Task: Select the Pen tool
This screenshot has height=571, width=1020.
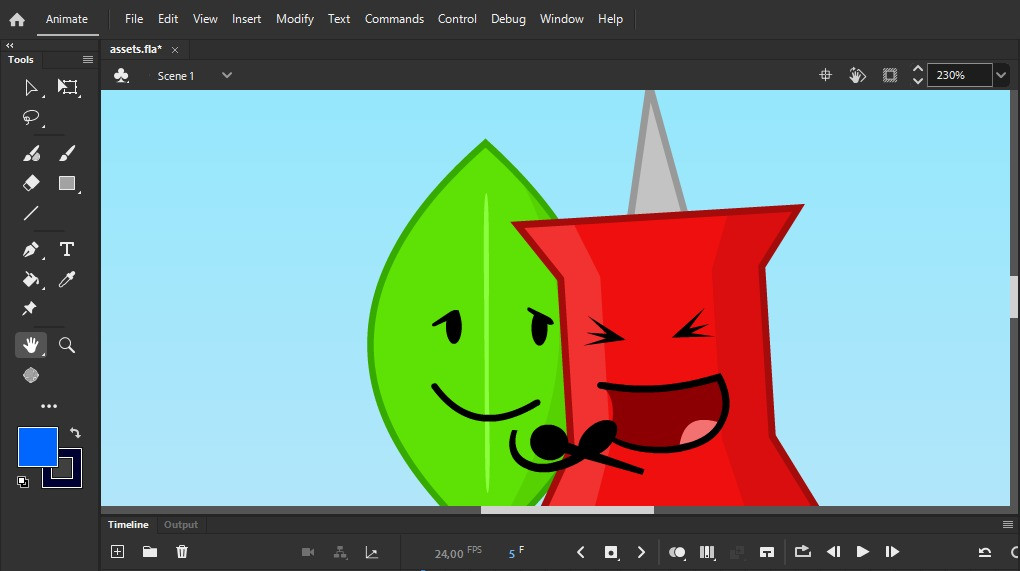Action: point(31,249)
